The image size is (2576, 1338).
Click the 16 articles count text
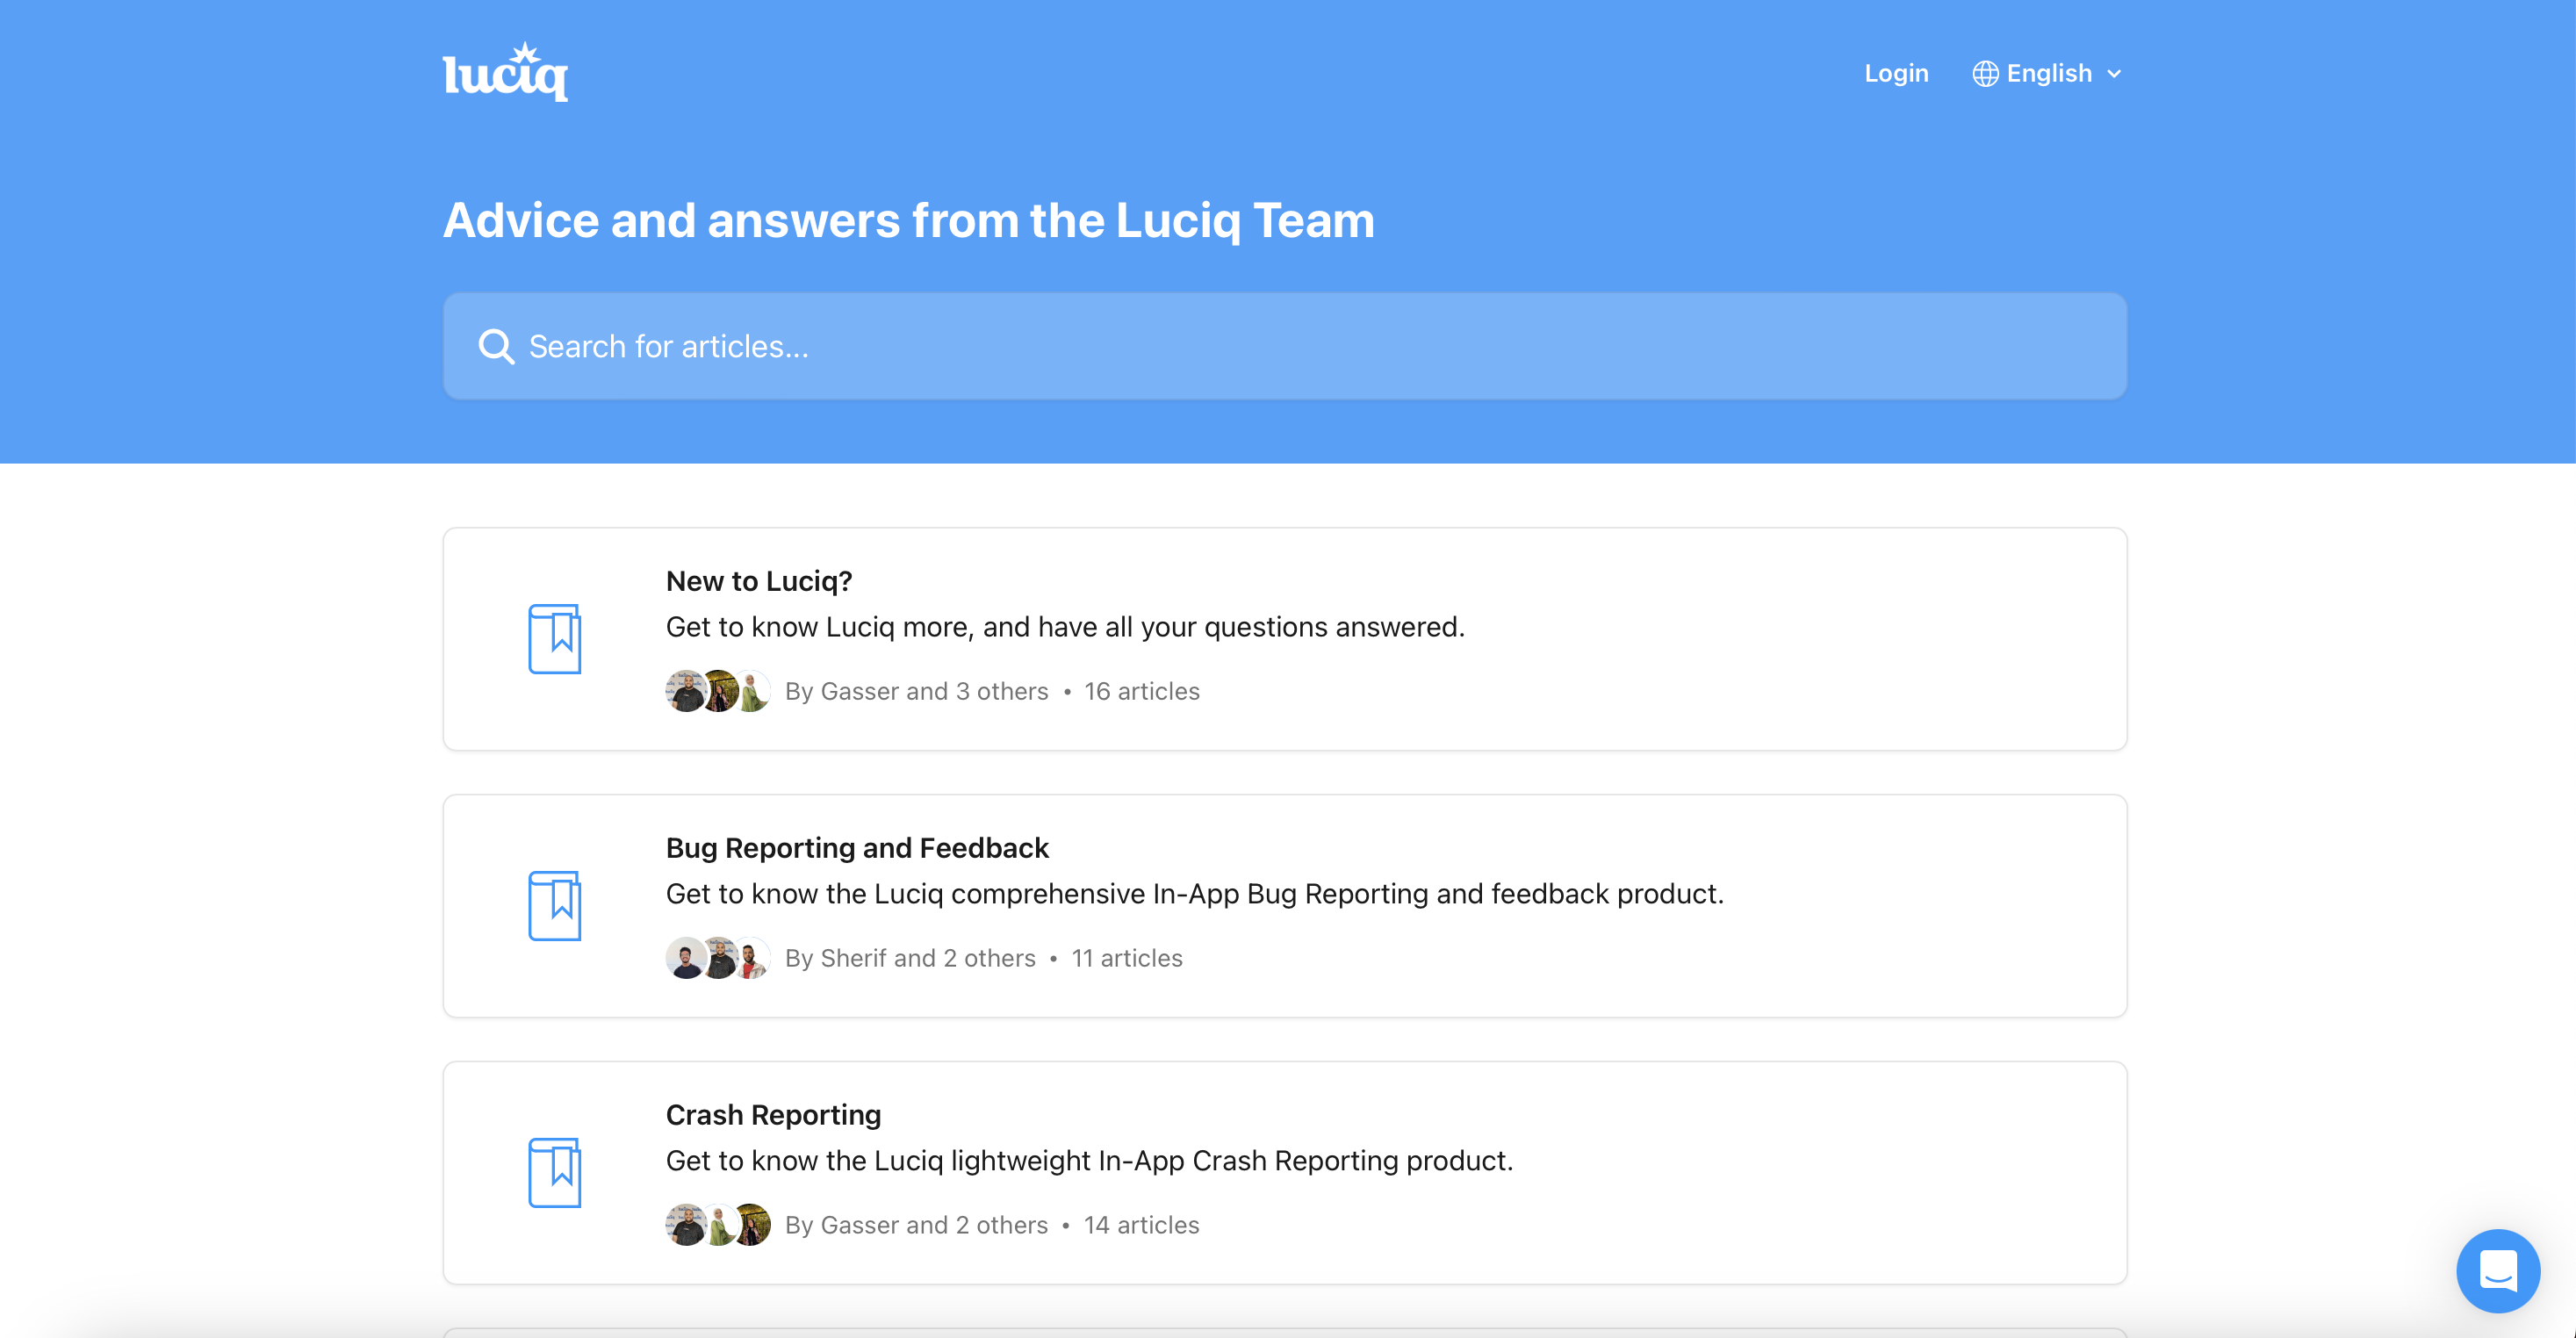coord(1142,691)
